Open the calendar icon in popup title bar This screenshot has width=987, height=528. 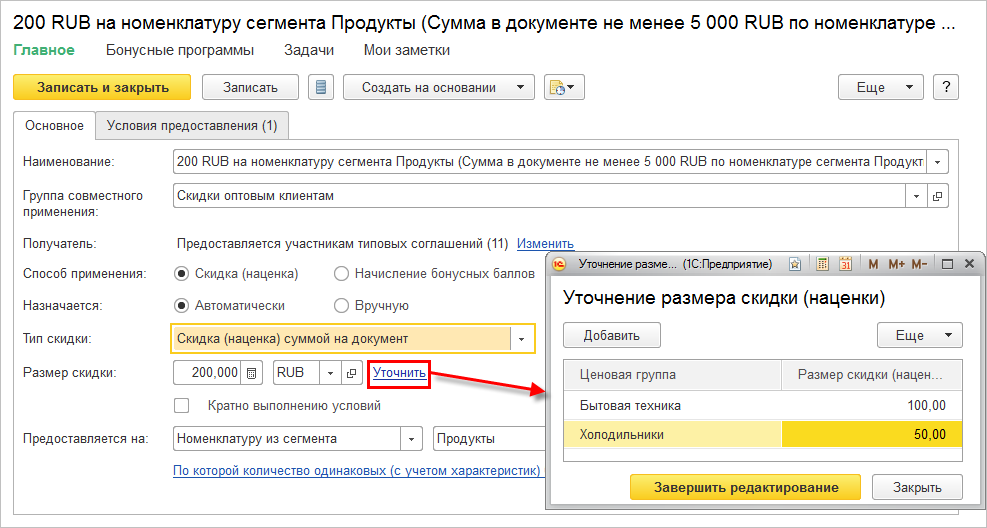pyautogui.click(x=845, y=264)
